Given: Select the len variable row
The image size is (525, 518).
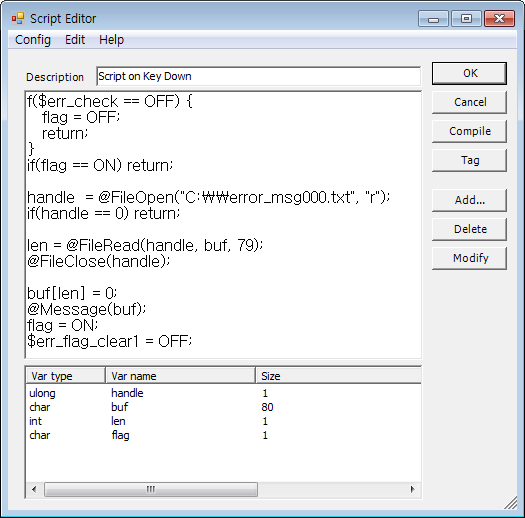Looking at the screenshot, I should 223,421.
